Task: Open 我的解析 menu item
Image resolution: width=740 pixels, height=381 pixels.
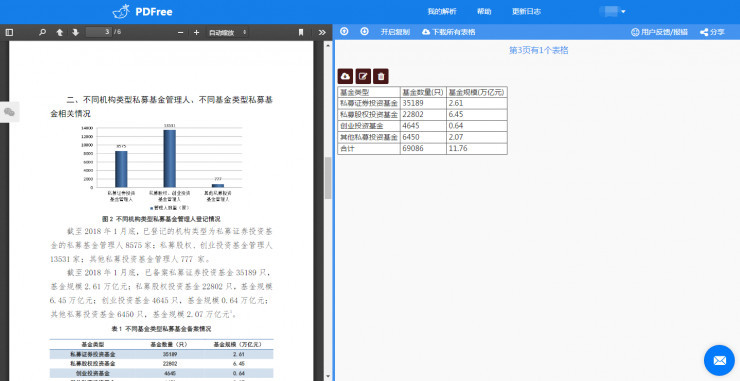Action: click(442, 12)
